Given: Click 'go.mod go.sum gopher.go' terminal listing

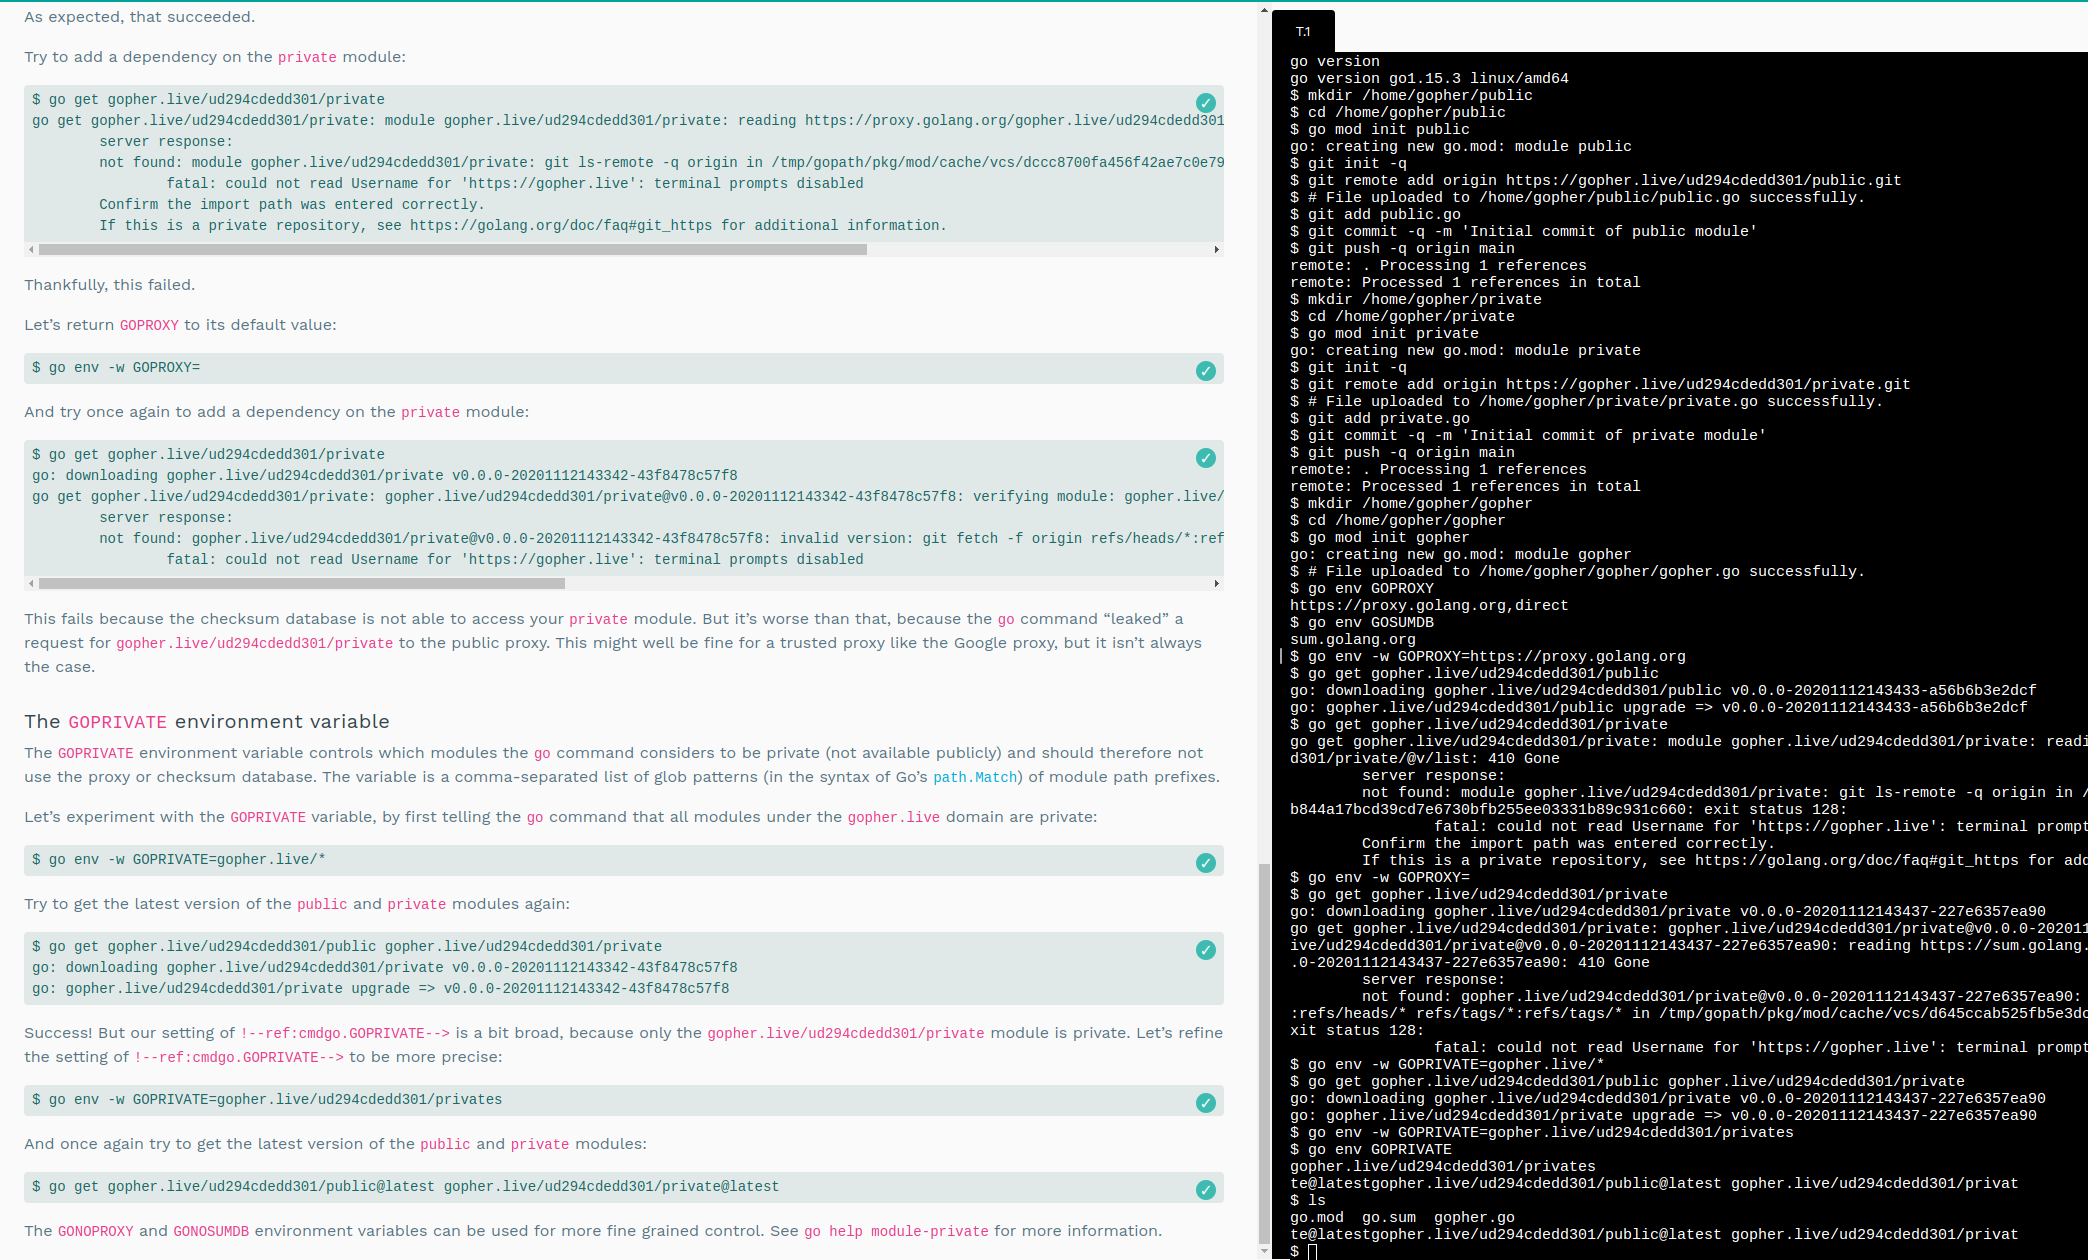Looking at the screenshot, I should [1402, 1217].
